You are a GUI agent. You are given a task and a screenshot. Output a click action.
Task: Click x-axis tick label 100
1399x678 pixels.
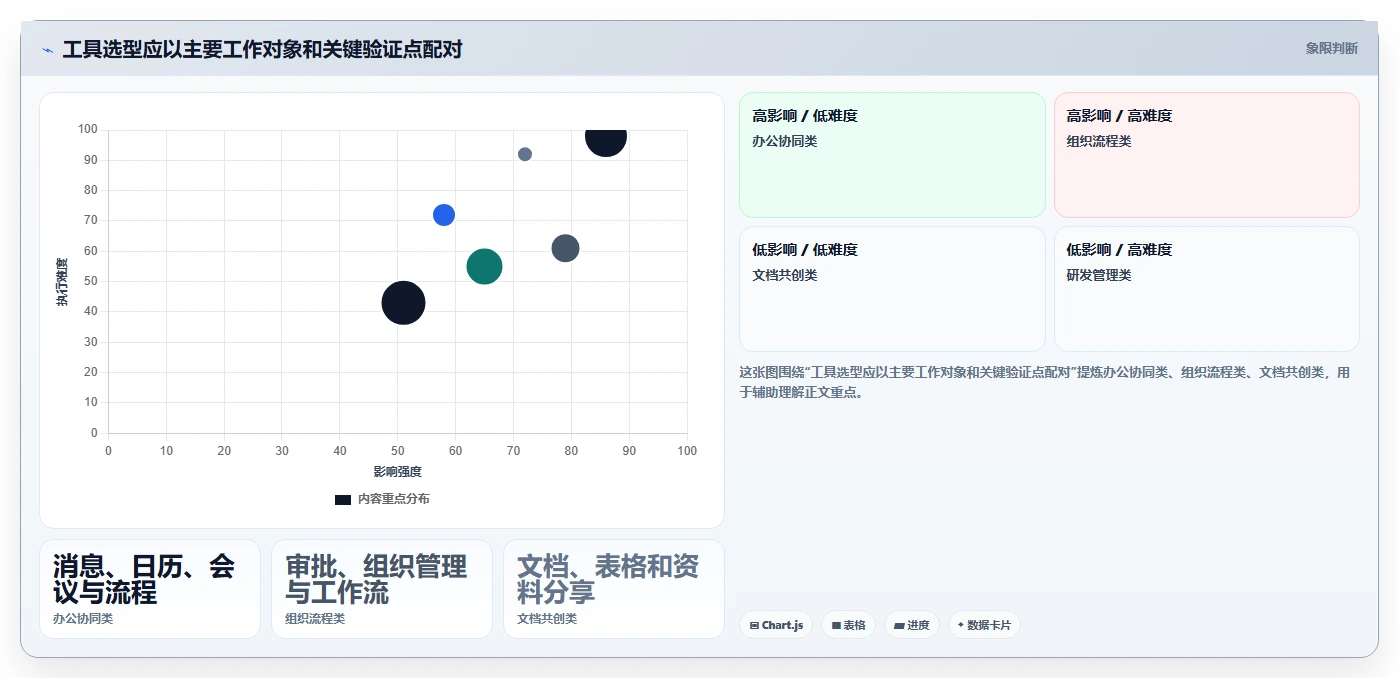tap(687, 451)
